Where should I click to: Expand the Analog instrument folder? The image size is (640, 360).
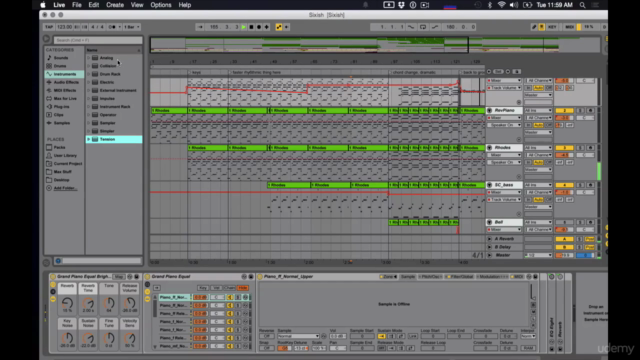click(x=89, y=58)
